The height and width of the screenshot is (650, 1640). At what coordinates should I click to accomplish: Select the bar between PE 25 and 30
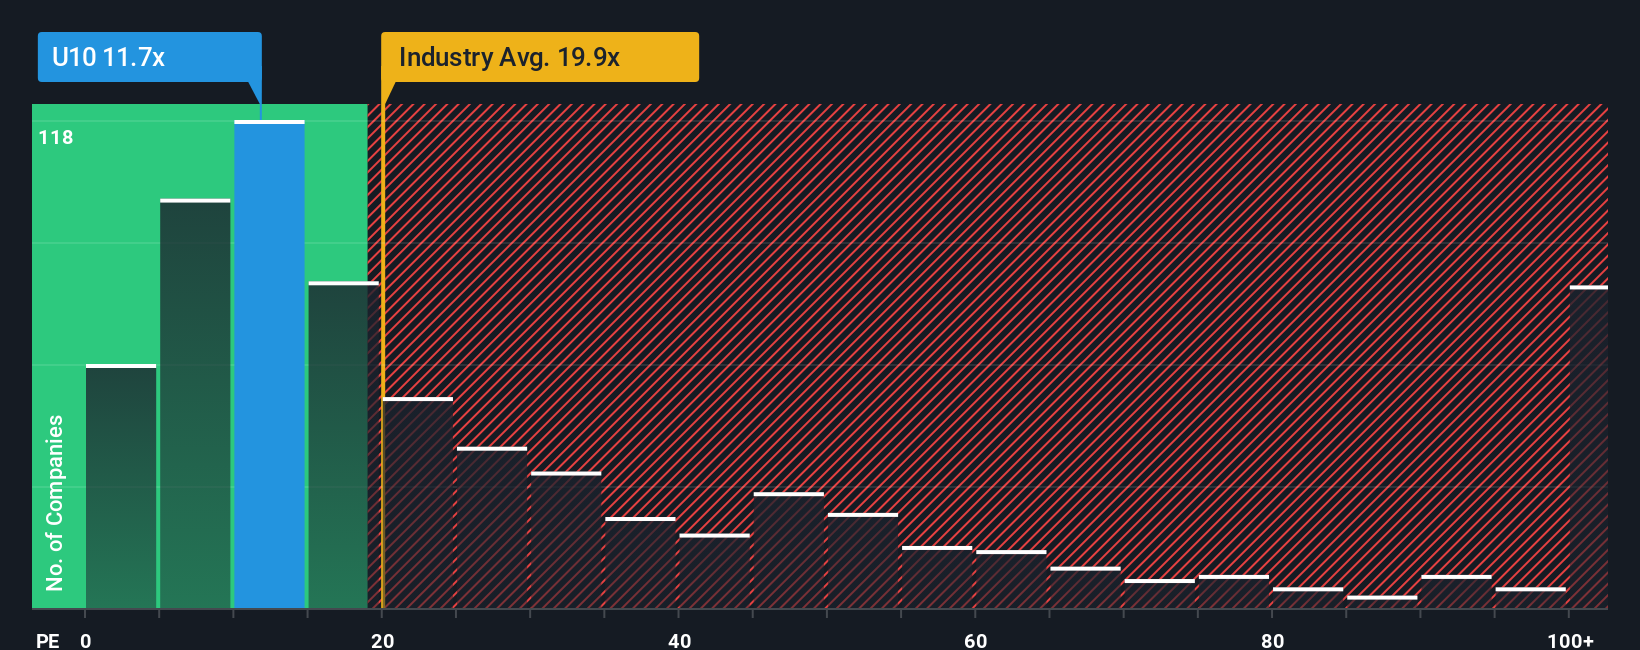[492, 527]
